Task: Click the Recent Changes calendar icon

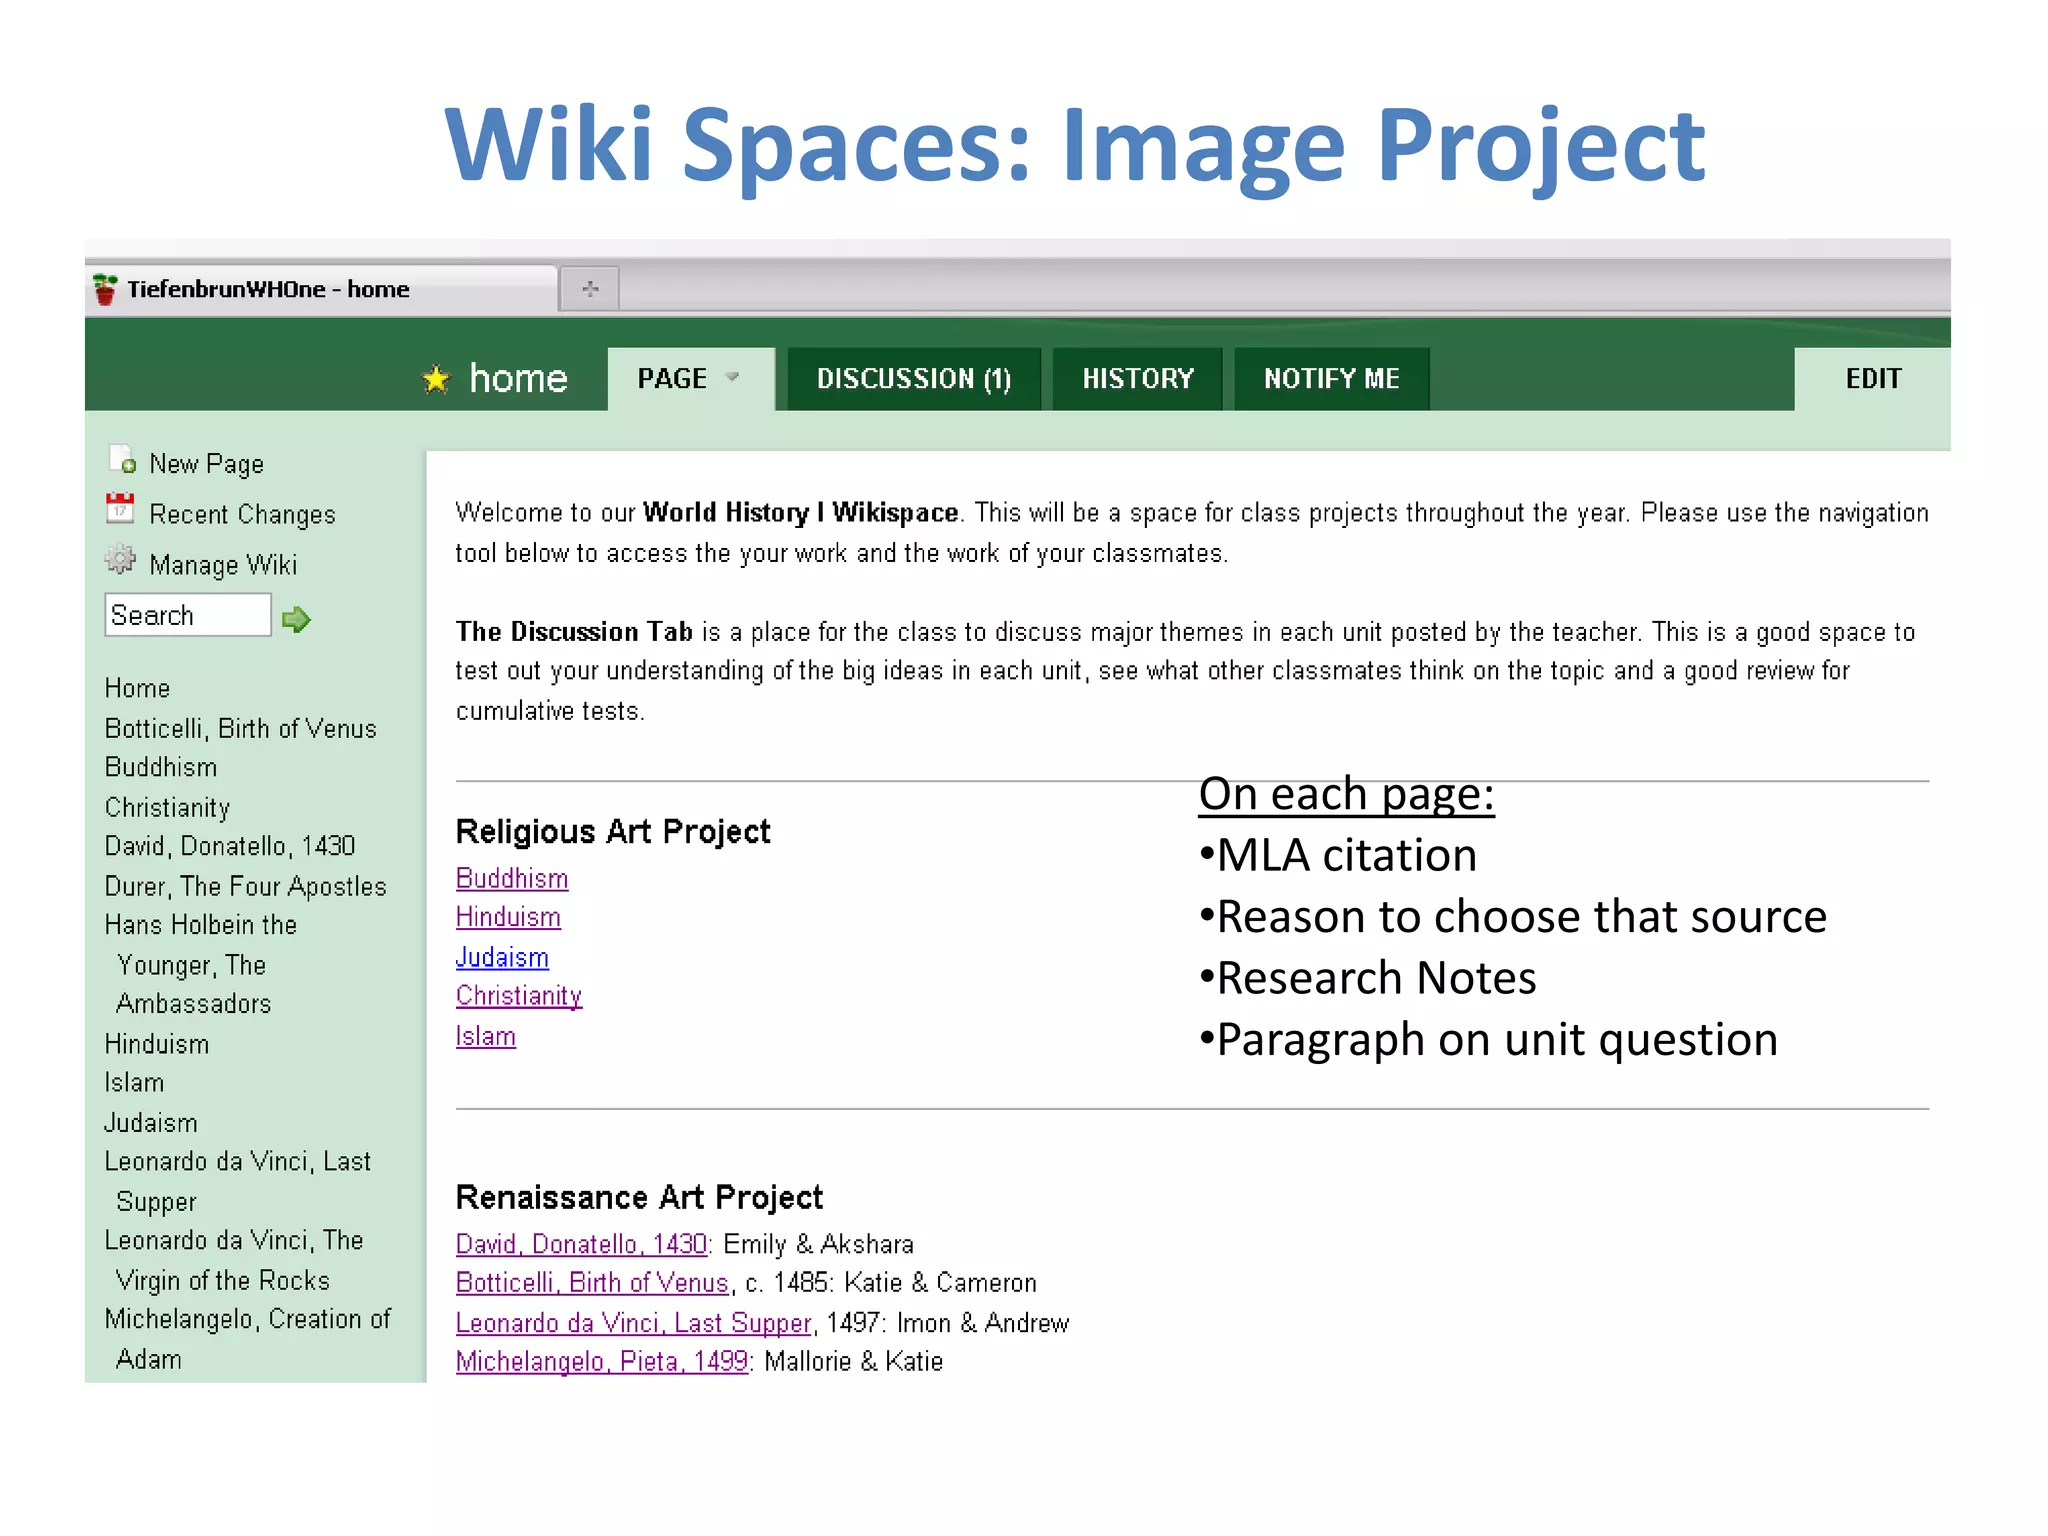Action: pyautogui.click(x=120, y=508)
